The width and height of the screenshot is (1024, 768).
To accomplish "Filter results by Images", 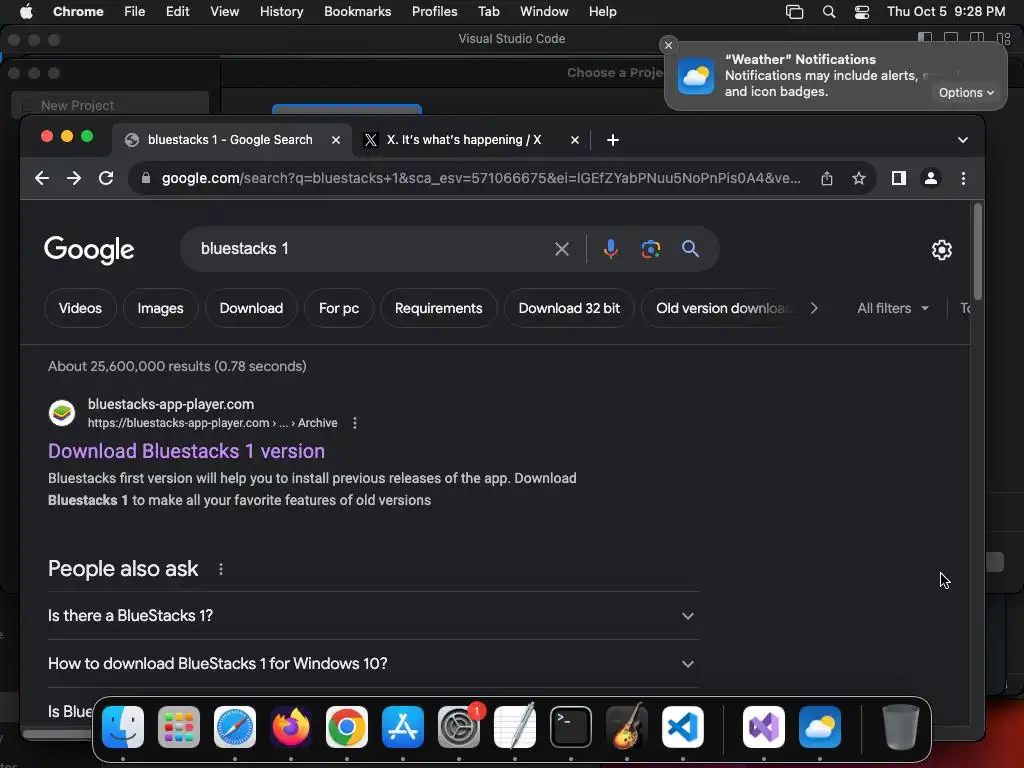I will coord(160,308).
